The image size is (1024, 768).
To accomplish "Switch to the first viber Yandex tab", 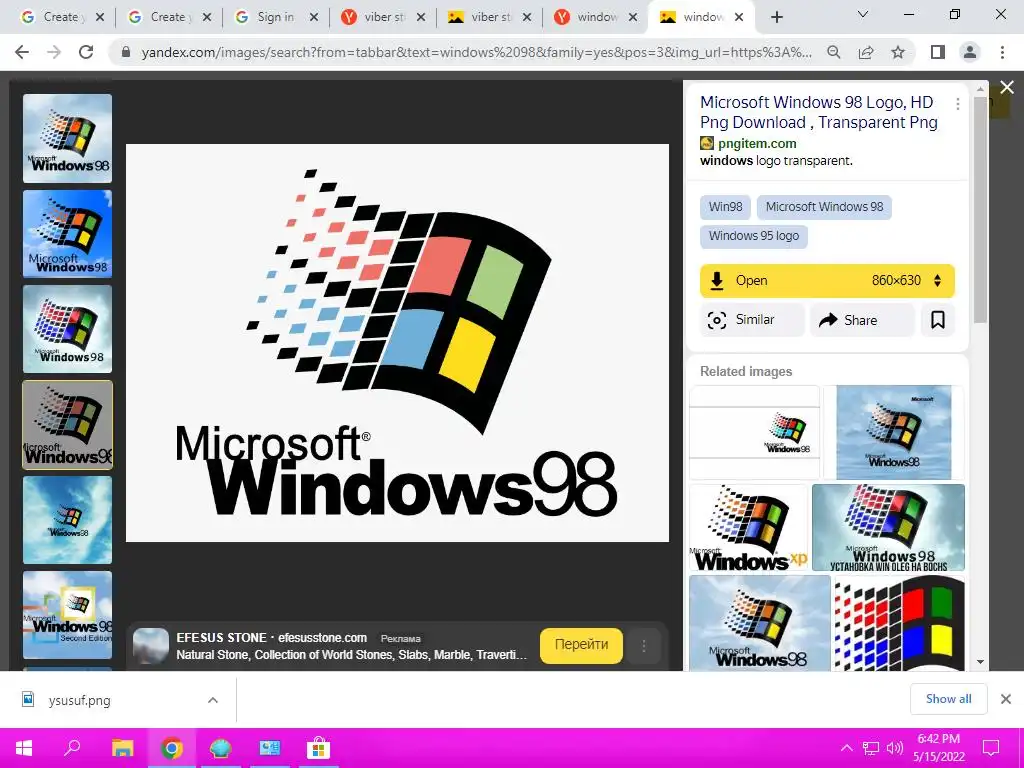I will 384,17.
